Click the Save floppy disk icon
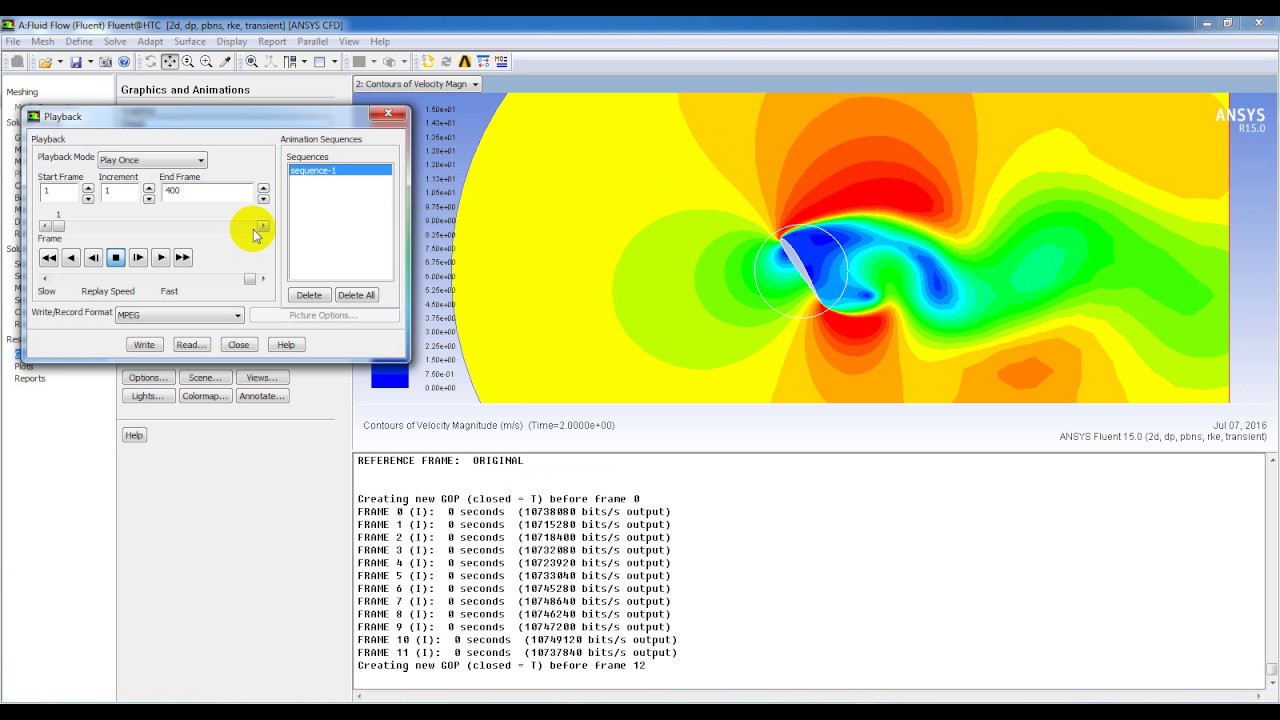This screenshot has height=720, width=1280. [x=76, y=62]
